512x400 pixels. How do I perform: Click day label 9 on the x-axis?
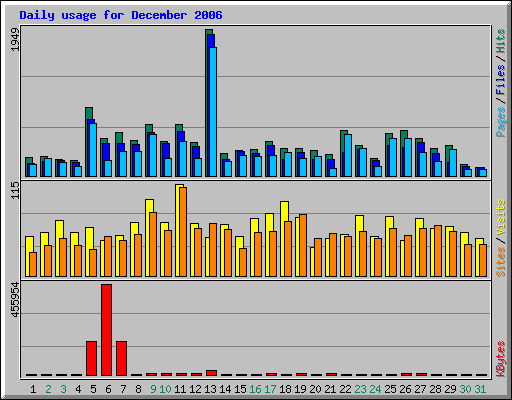153,389
